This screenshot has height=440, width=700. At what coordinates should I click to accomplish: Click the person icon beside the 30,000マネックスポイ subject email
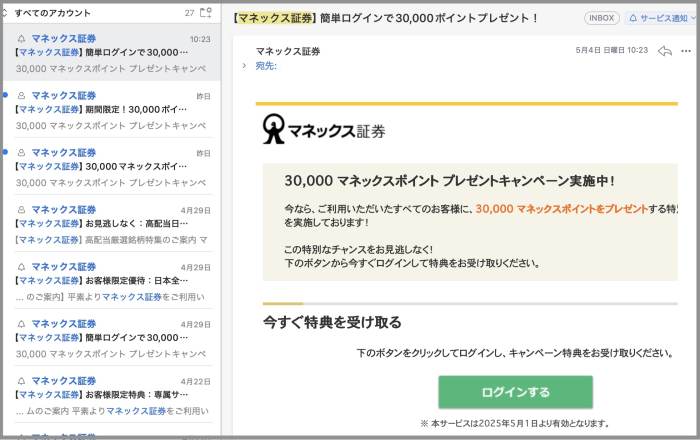(x=21, y=153)
